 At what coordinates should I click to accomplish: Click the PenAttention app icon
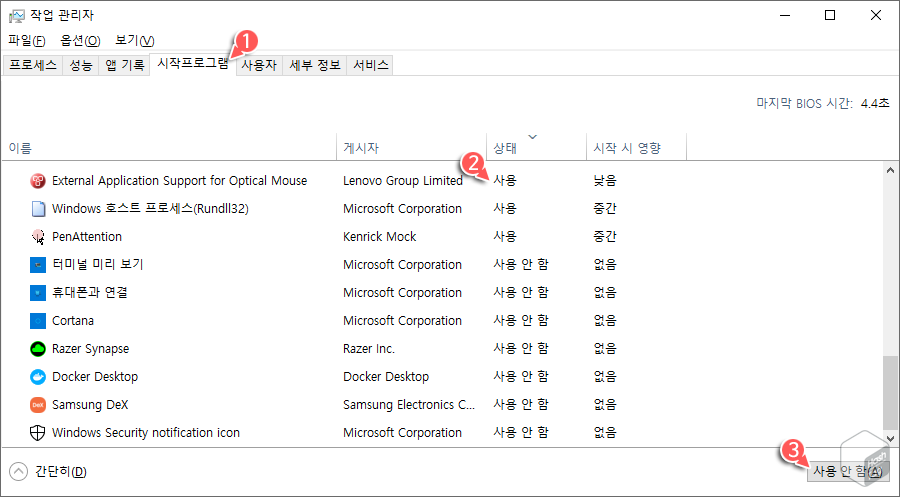click(38, 236)
